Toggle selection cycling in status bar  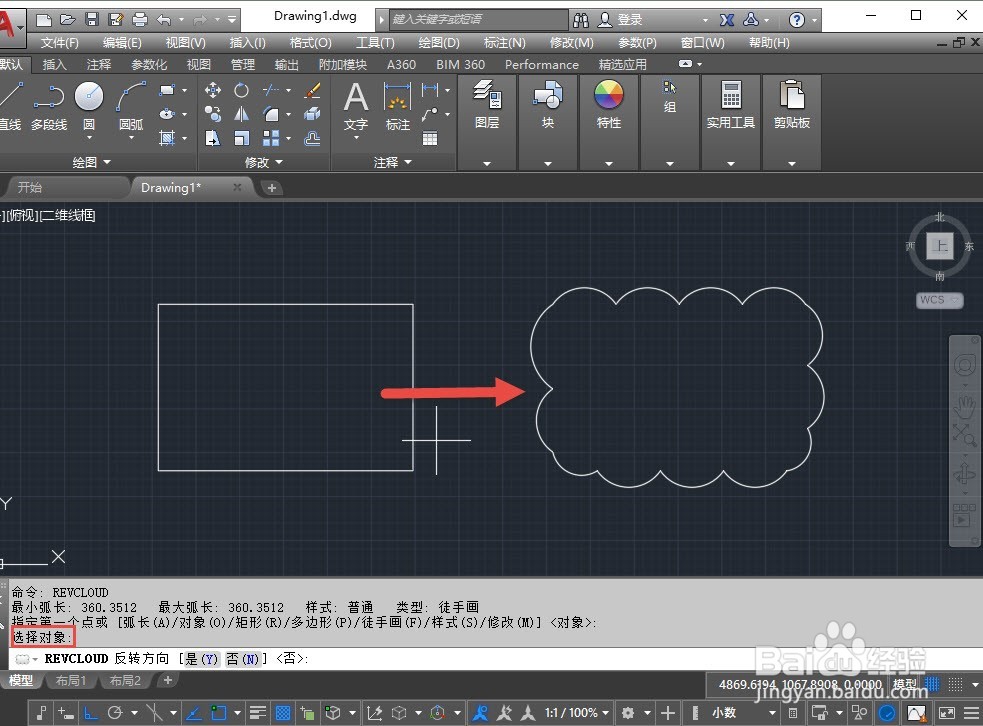[x=307, y=713]
